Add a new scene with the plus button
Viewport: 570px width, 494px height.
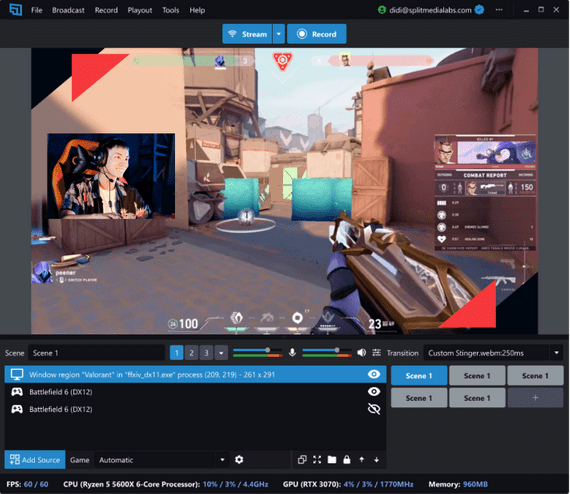(x=535, y=398)
